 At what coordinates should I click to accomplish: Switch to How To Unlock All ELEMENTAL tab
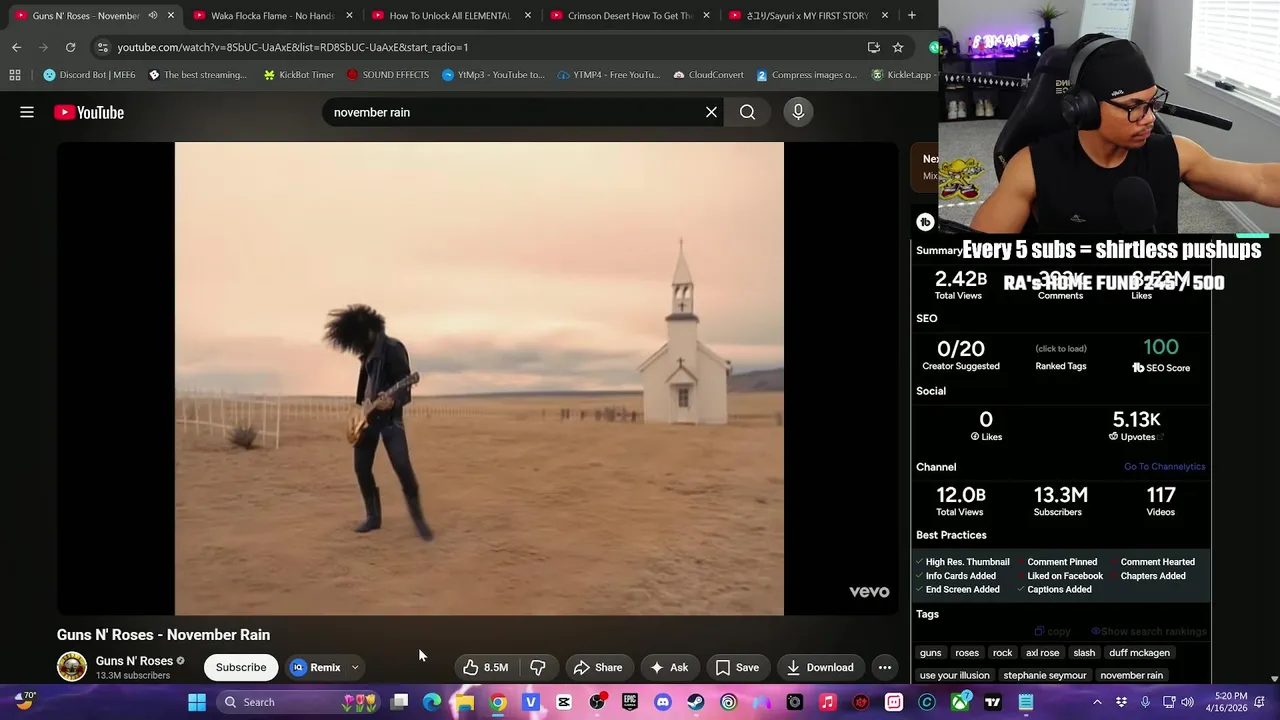pyautogui.click(x=450, y=15)
